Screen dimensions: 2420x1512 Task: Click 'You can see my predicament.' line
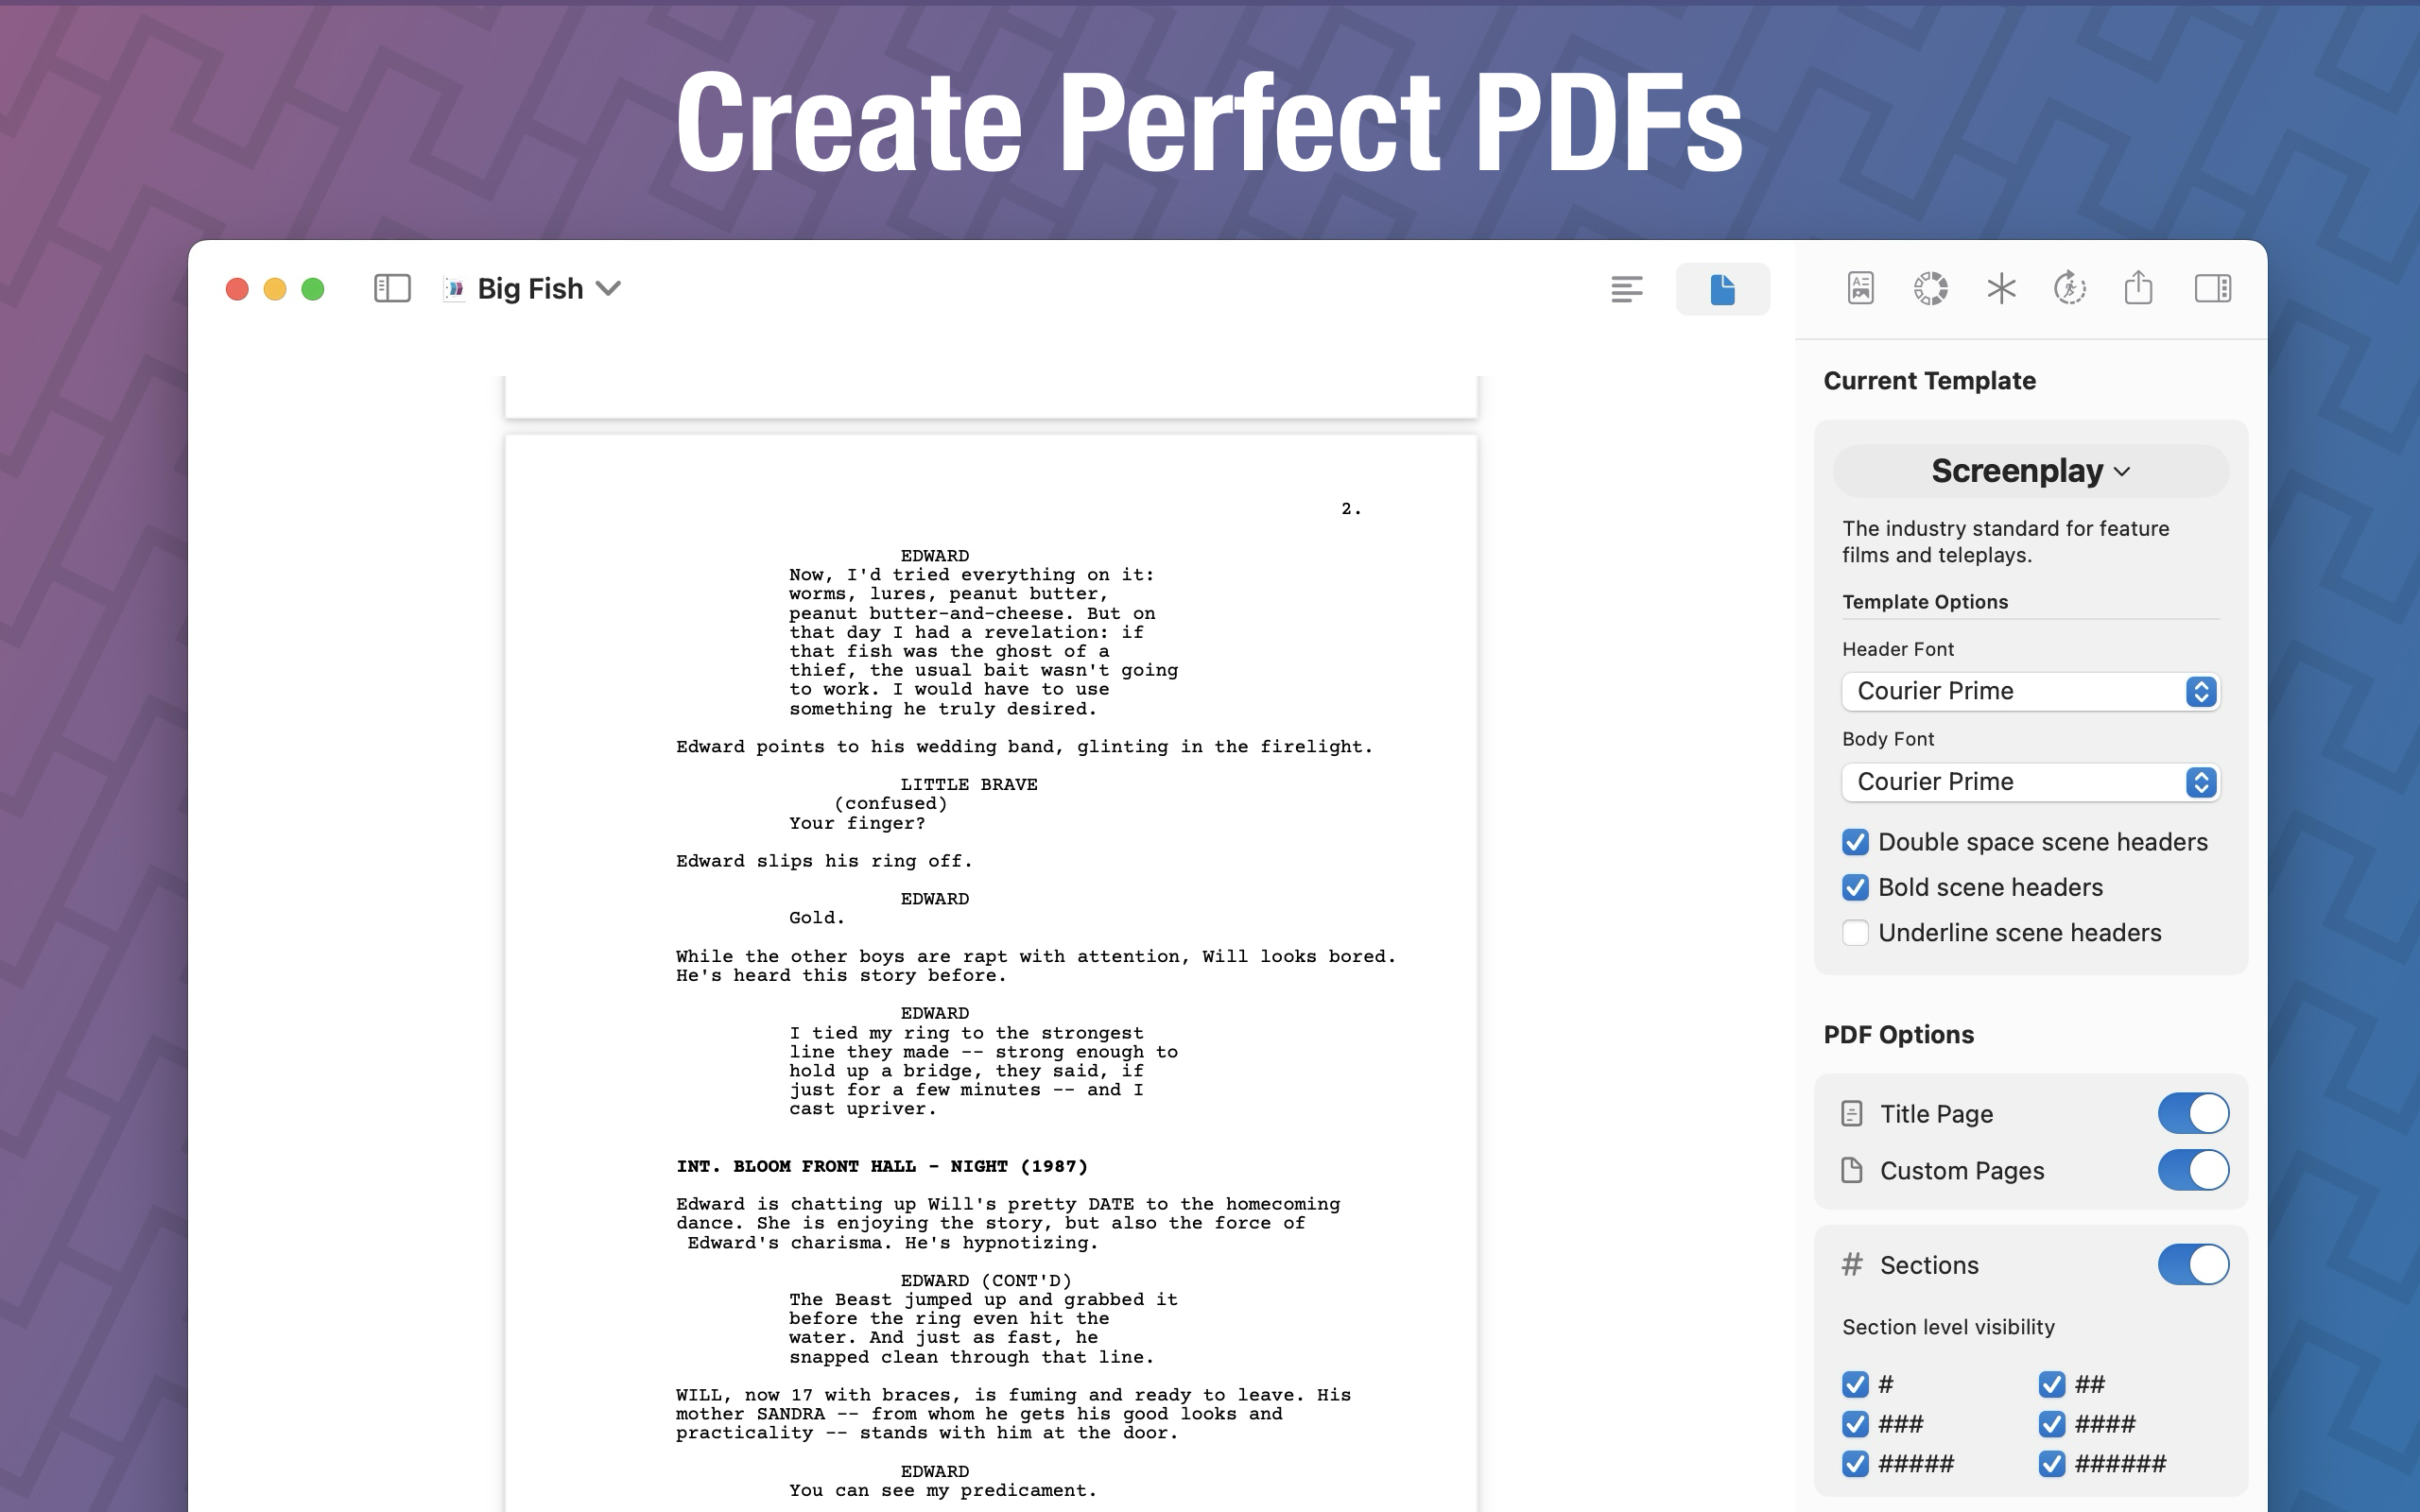click(942, 1490)
